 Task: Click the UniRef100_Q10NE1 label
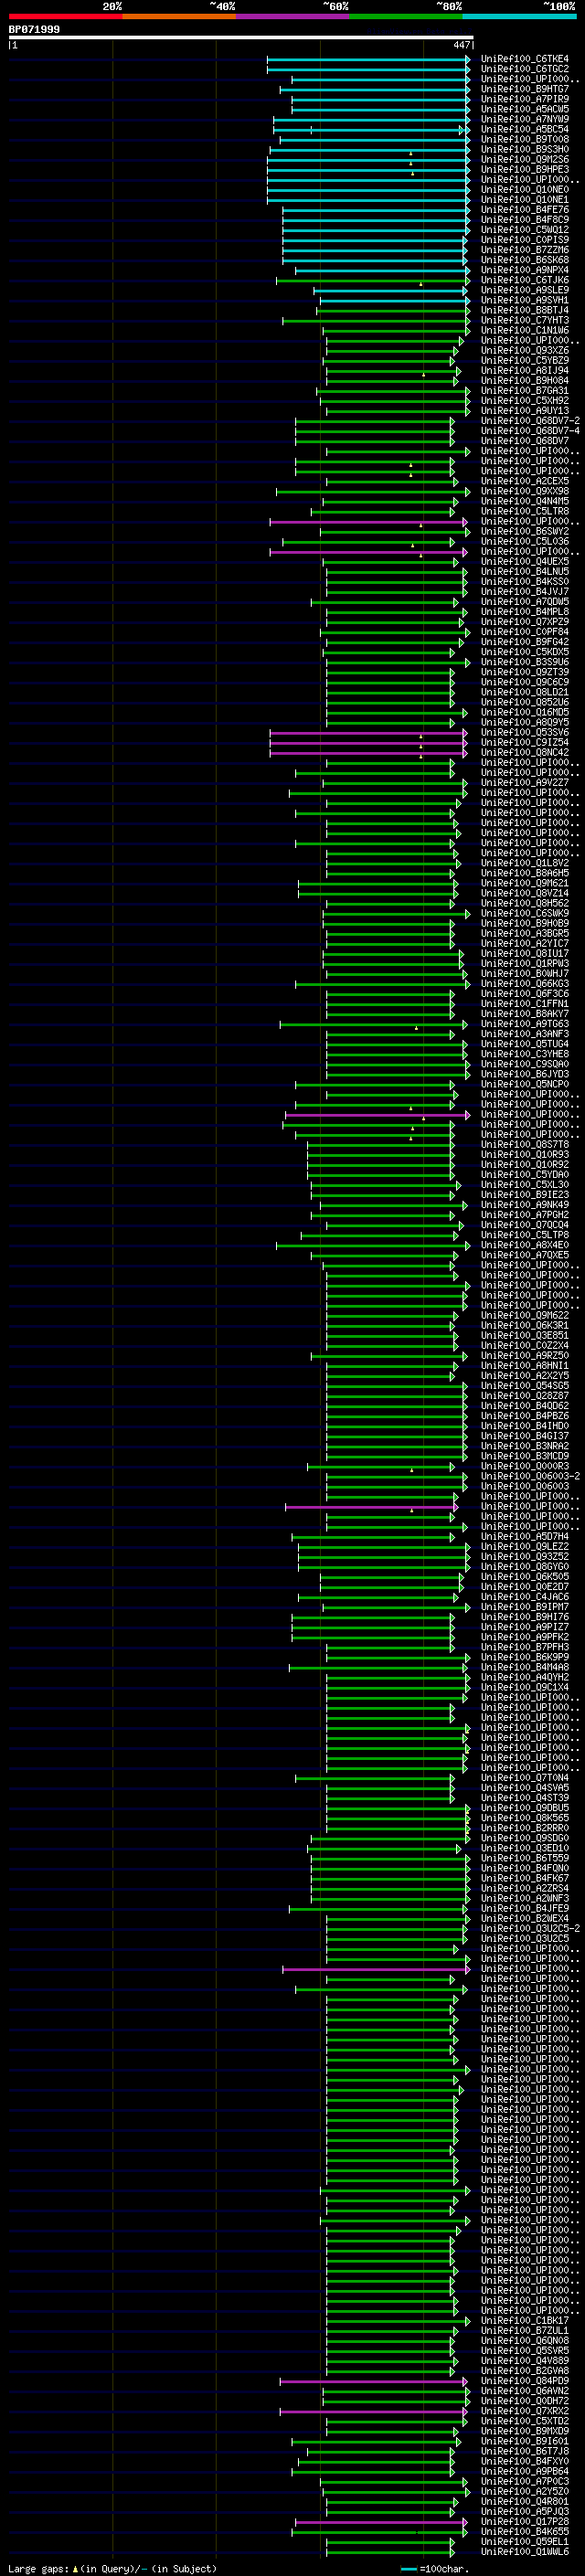coord(524,199)
